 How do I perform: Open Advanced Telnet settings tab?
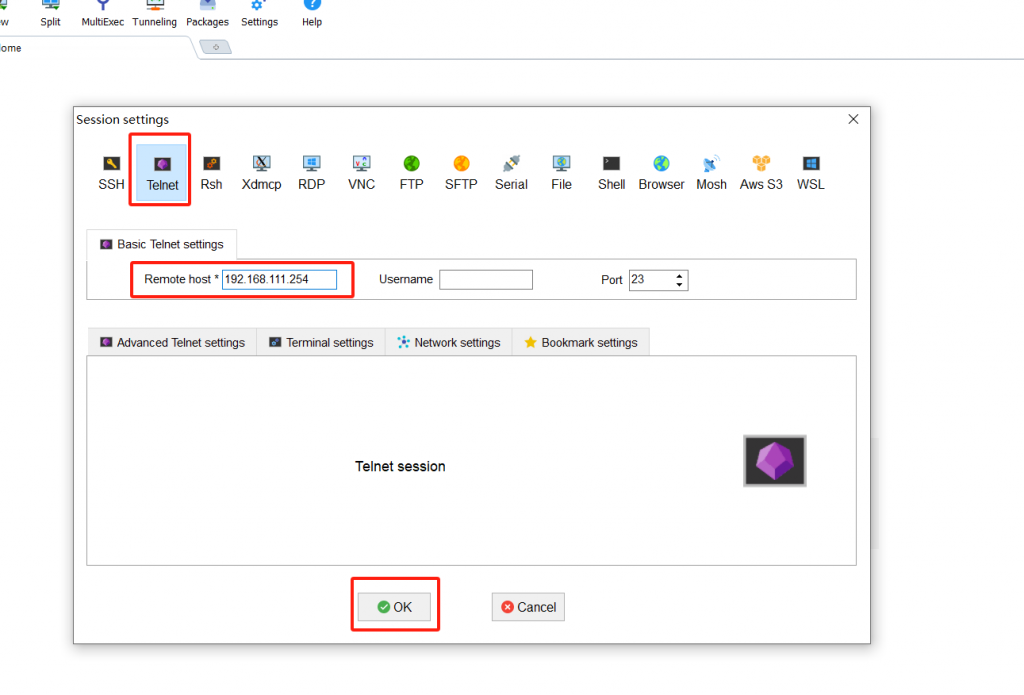click(172, 342)
